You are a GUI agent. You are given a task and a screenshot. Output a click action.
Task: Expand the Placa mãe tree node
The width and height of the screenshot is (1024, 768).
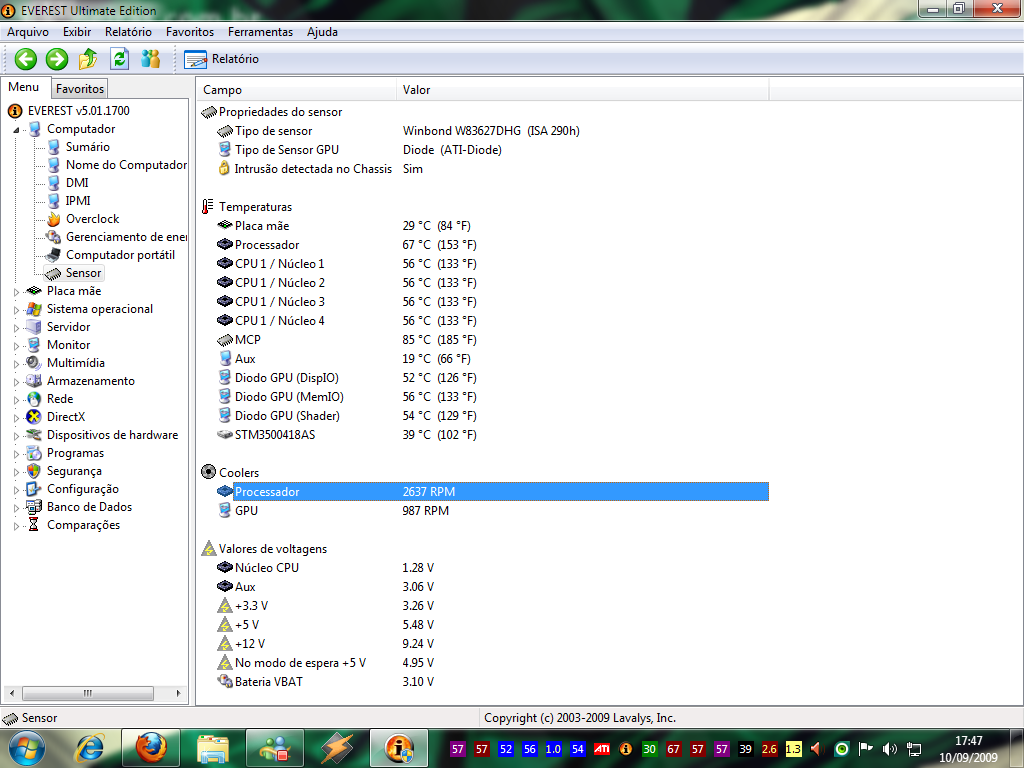coord(16,291)
